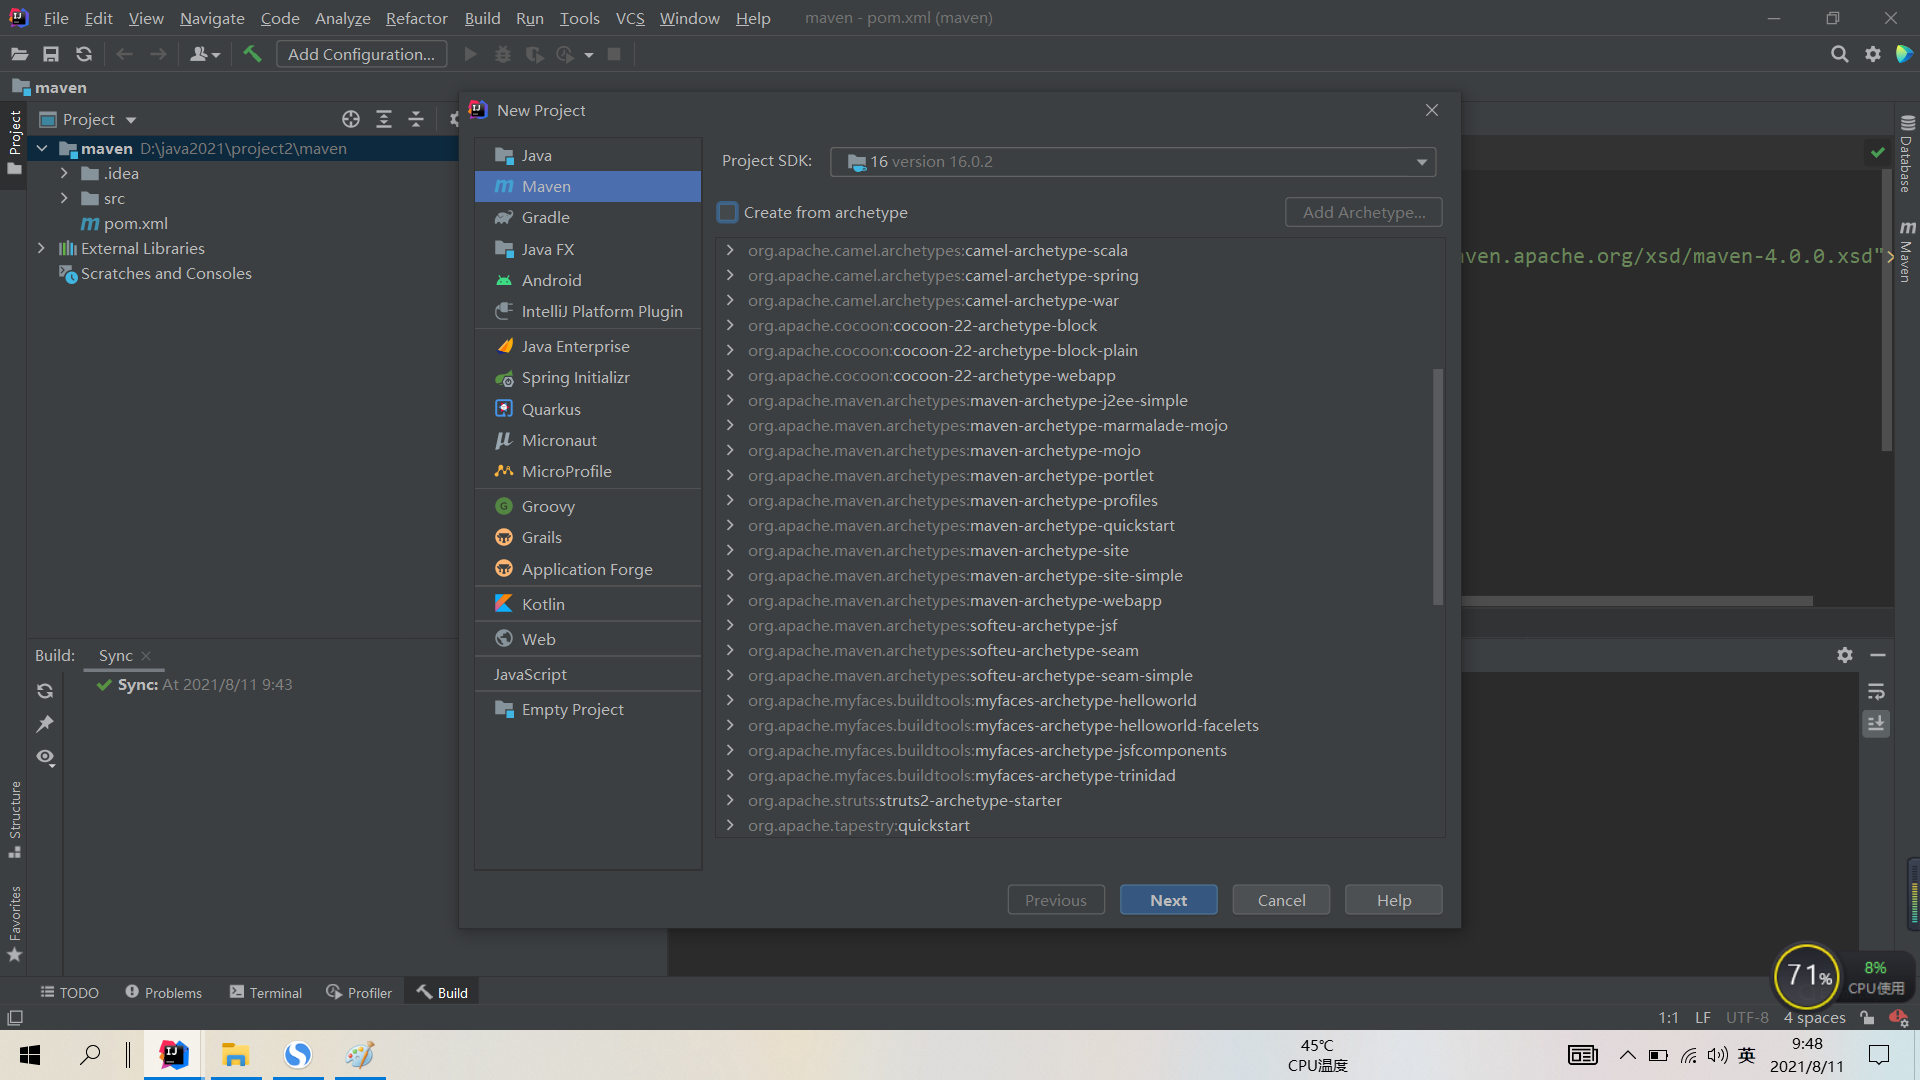This screenshot has width=1920, height=1080.
Task: Expand maven-archetype-quickstart entry
Action: click(730, 525)
